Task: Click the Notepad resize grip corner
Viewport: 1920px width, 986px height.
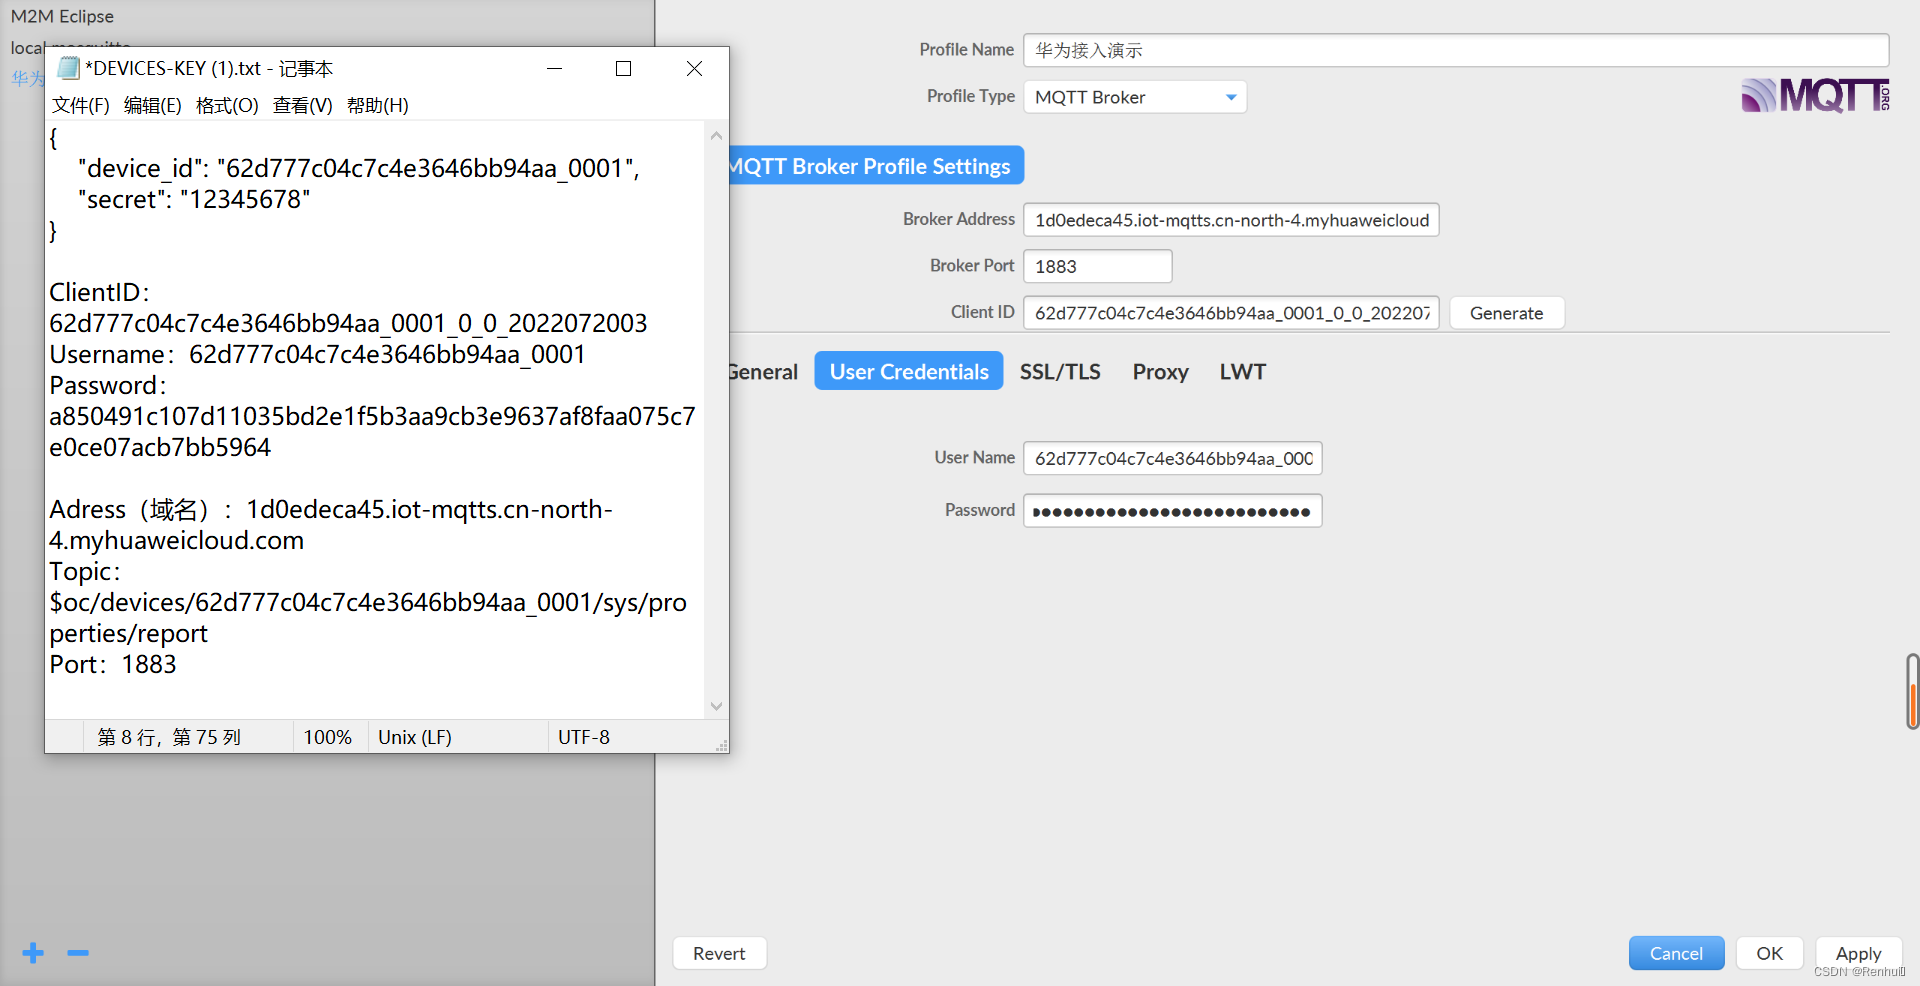Action: pos(721,745)
